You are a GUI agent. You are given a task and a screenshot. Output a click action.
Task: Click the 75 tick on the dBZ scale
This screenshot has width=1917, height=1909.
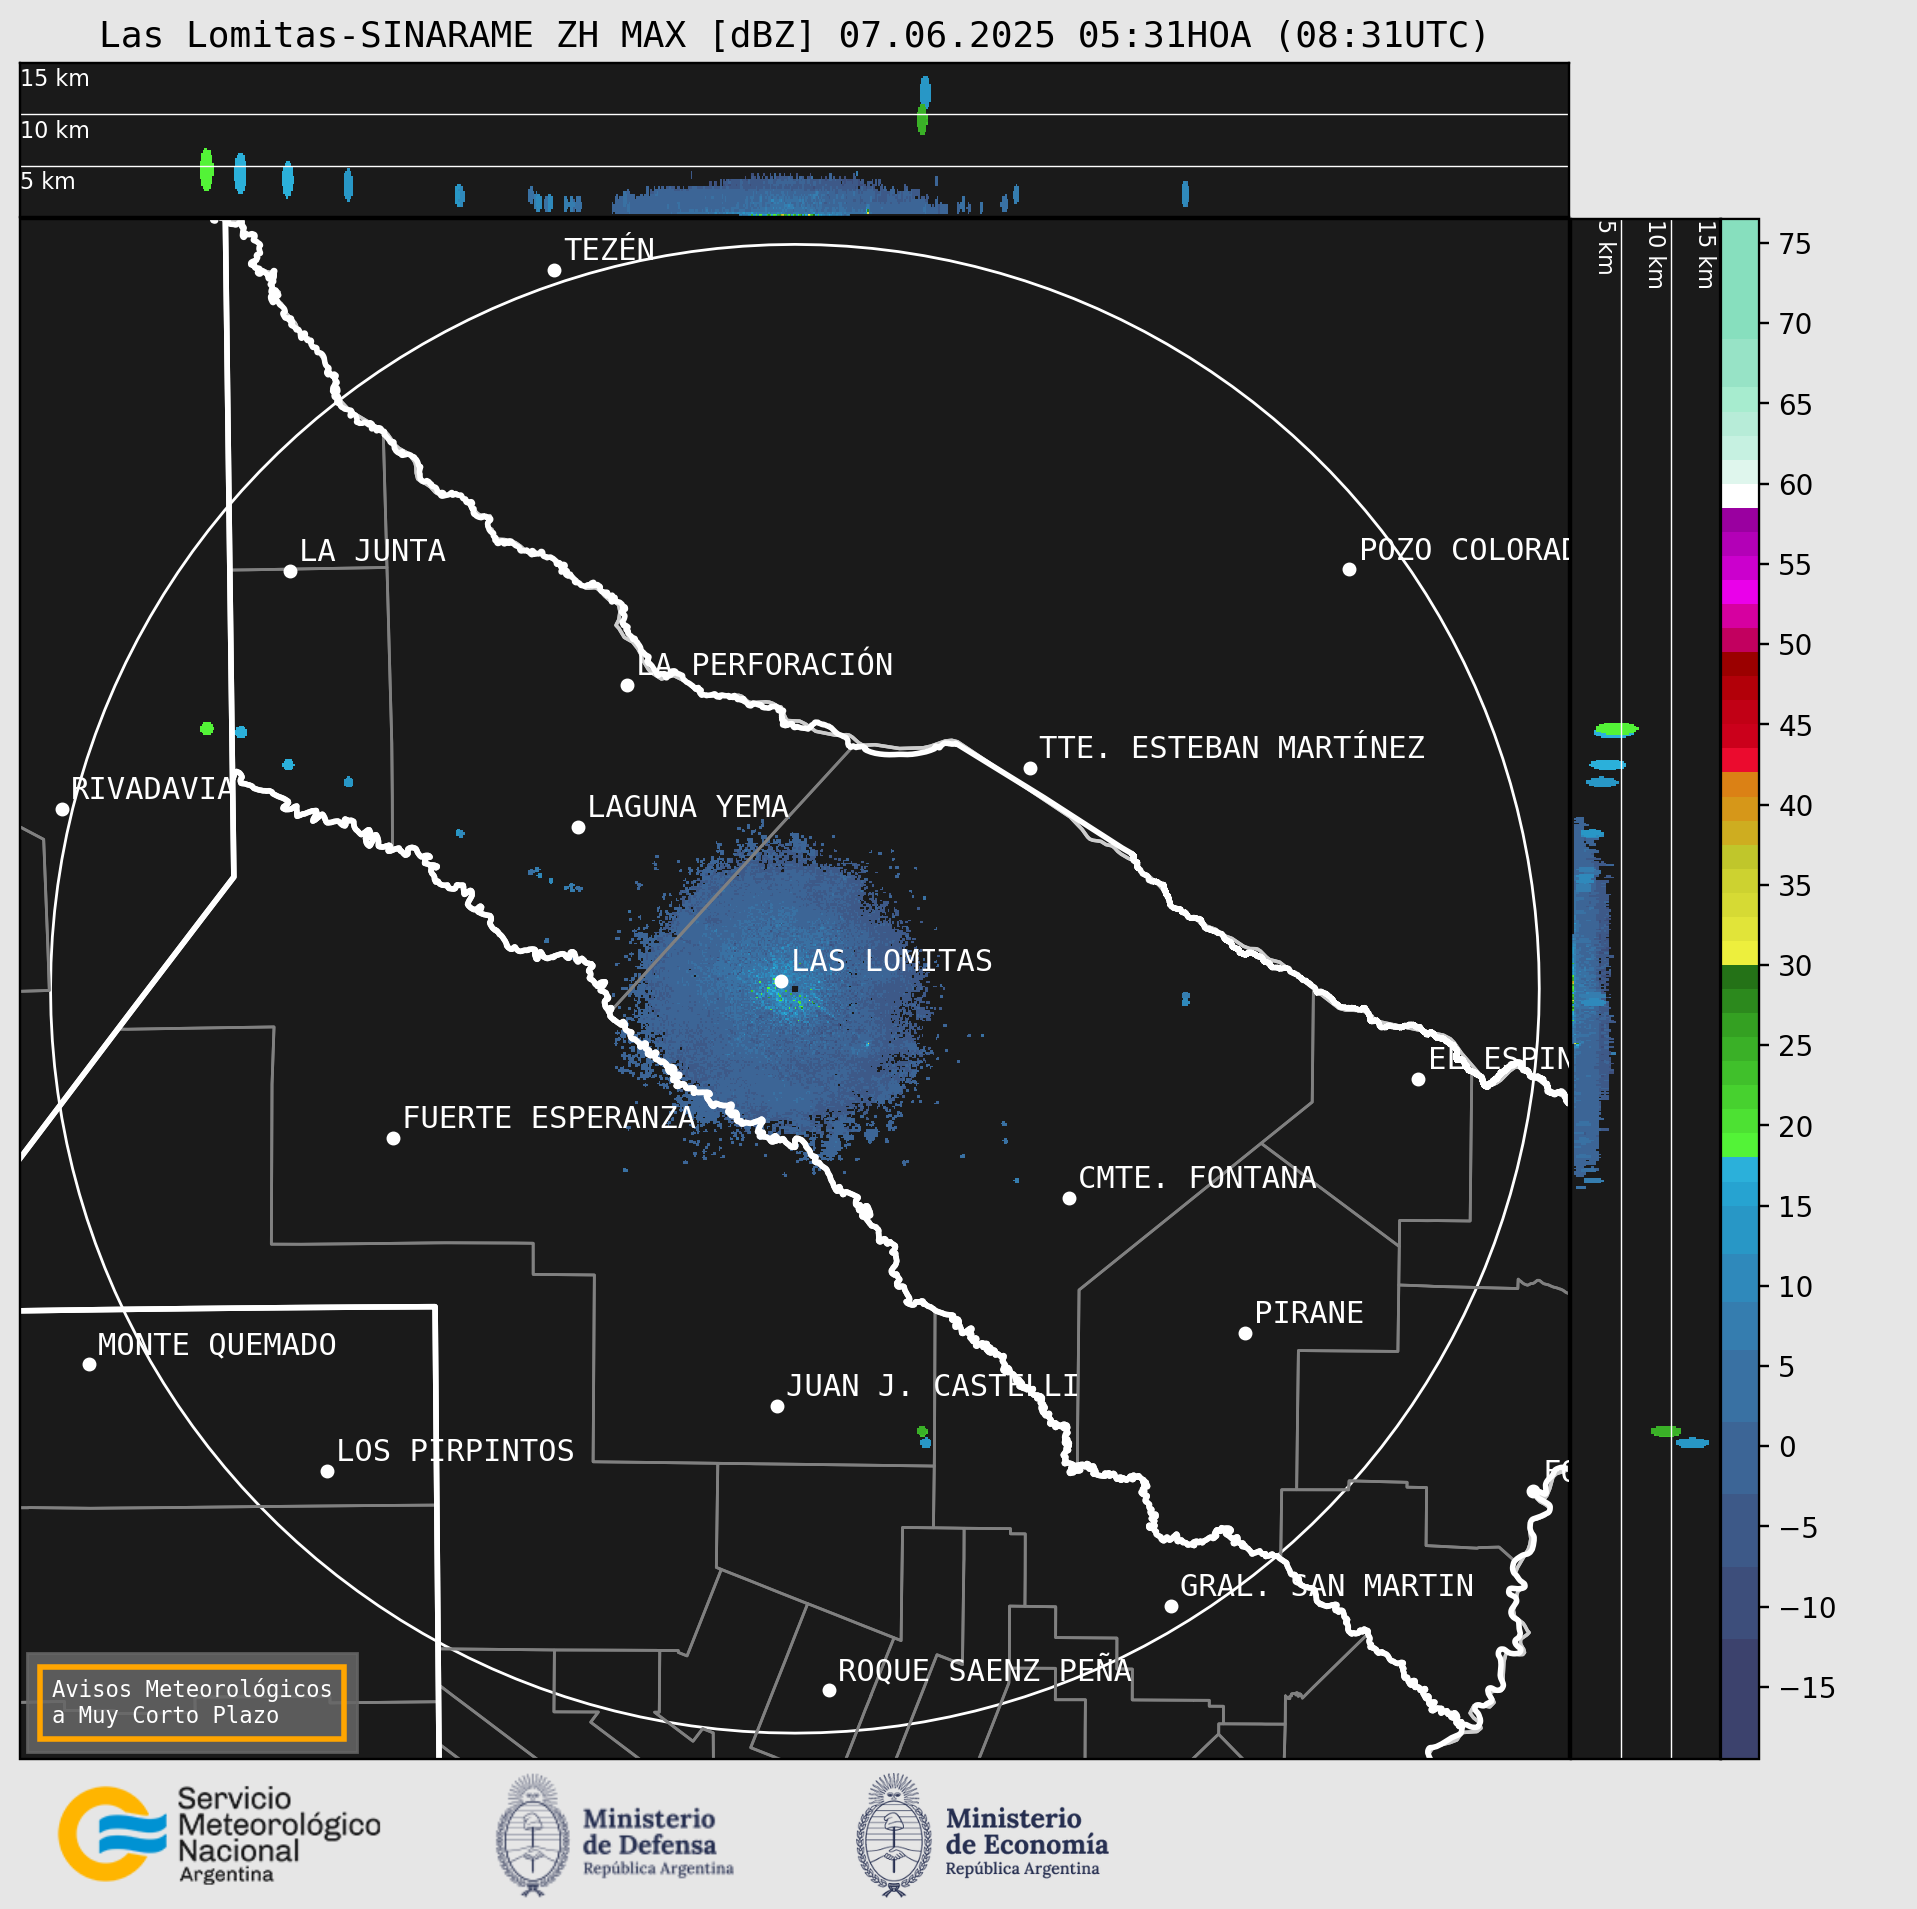(x=1795, y=244)
